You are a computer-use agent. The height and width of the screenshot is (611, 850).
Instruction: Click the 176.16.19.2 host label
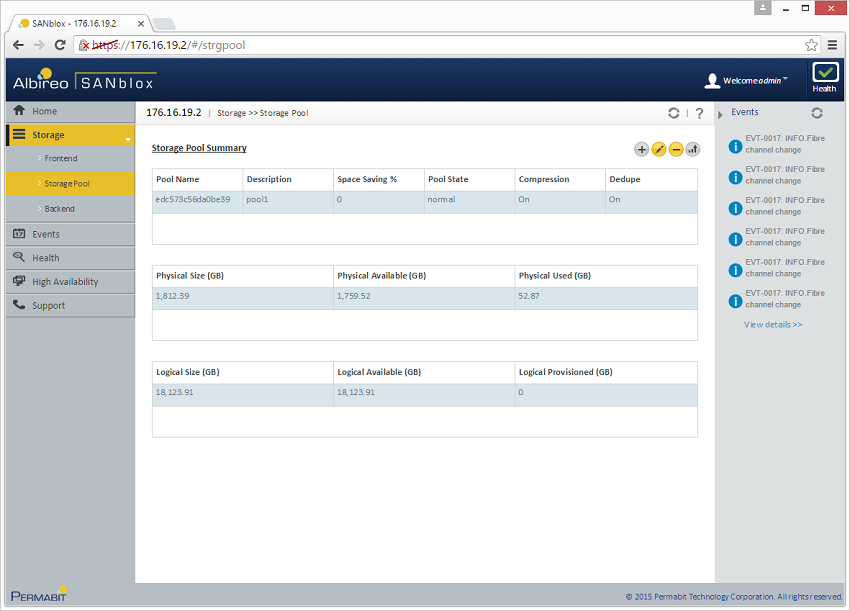tap(173, 113)
